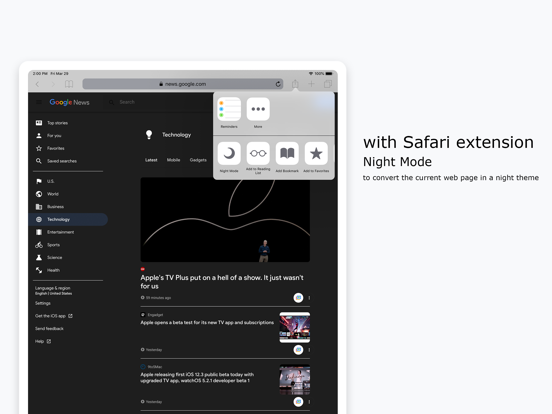Open more options for iOS 12.3 story

309,402
